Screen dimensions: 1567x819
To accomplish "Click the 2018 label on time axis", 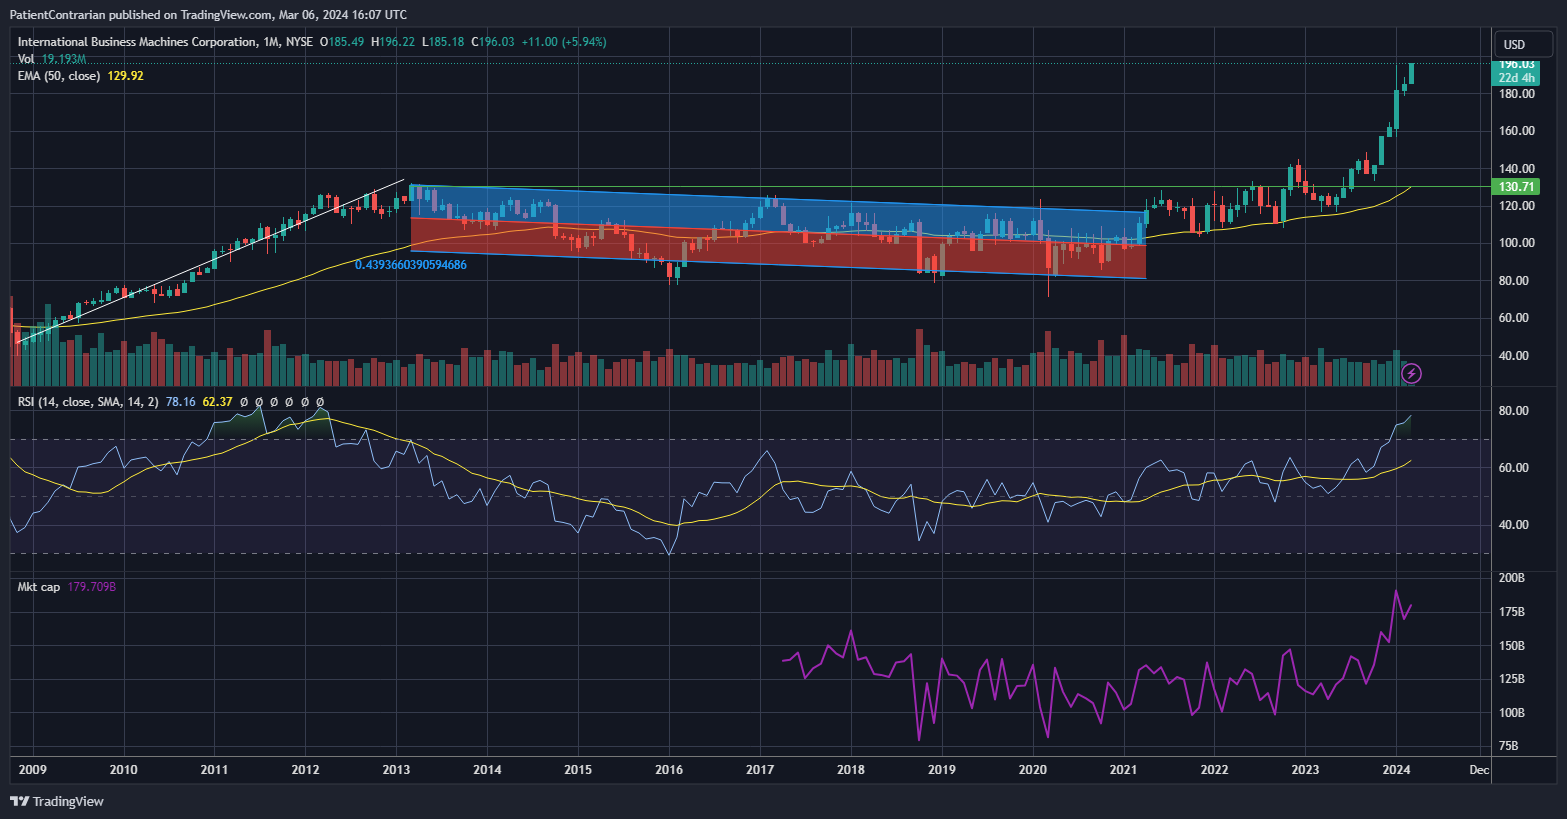I will point(851,770).
